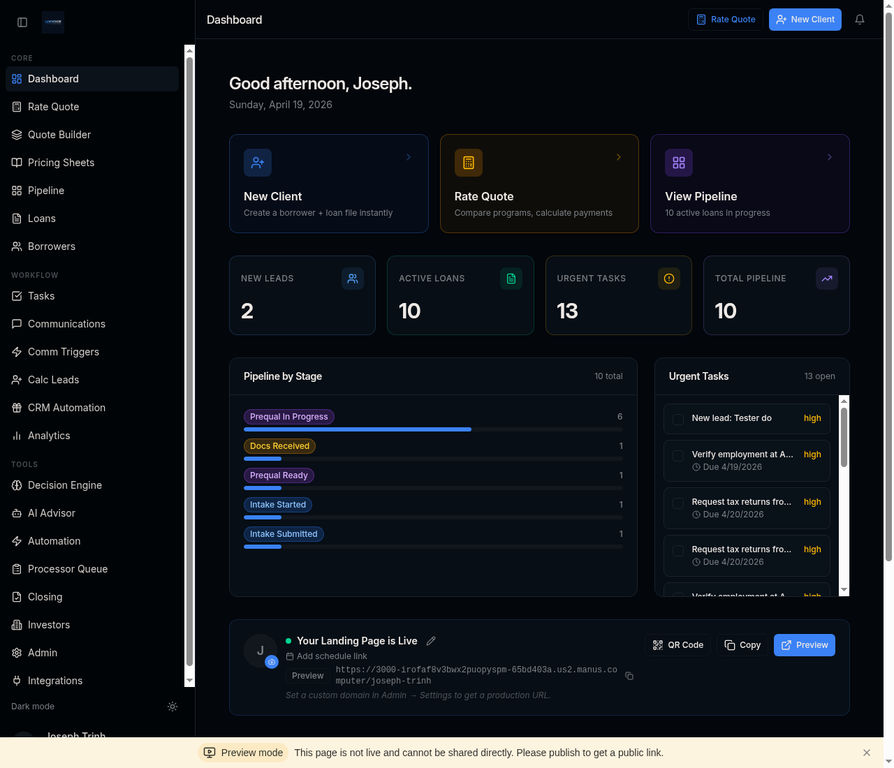894x768 pixels.
Task: Expand the View Pipeline card arrow
Action: point(829,157)
